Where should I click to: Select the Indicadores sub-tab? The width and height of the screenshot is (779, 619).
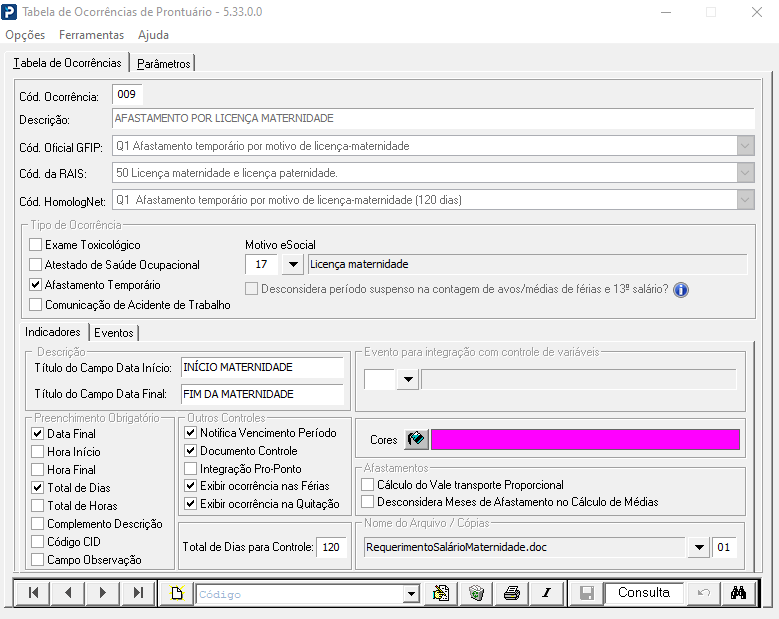pyautogui.click(x=53, y=331)
